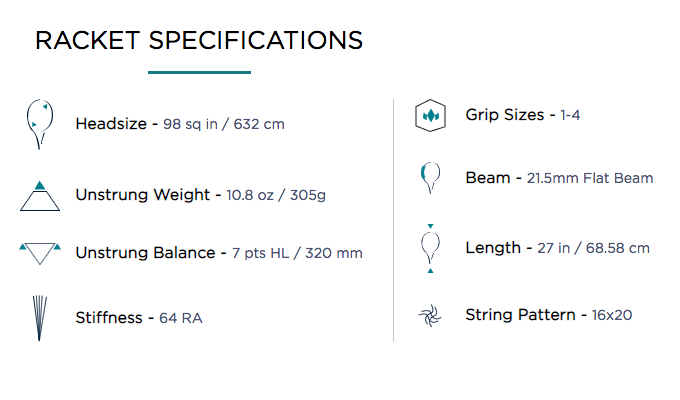Click the 16x20 string pattern value

click(x=612, y=315)
